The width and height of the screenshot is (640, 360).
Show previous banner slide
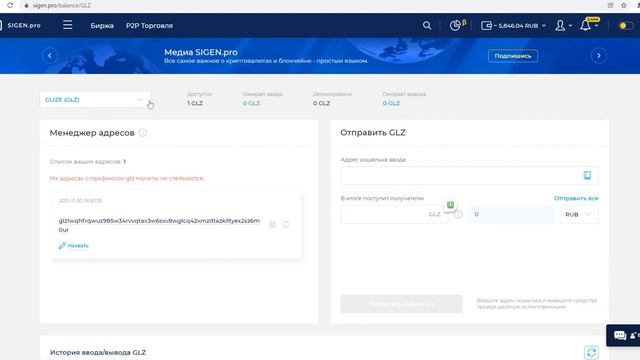(50, 56)
